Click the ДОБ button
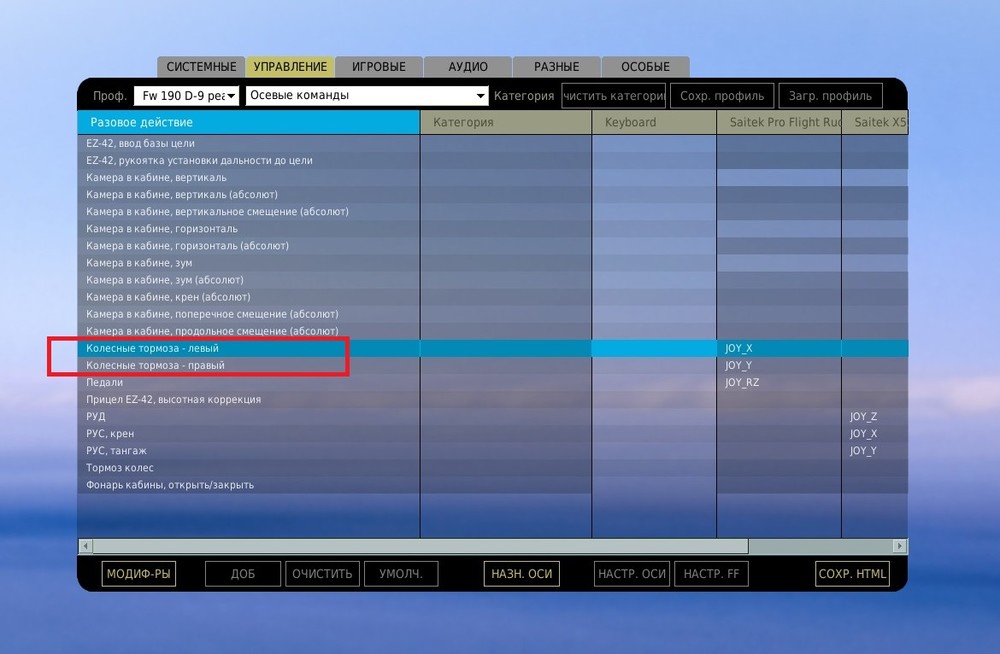This screenshot has height=654, width=1000. [x=243, y=574]
